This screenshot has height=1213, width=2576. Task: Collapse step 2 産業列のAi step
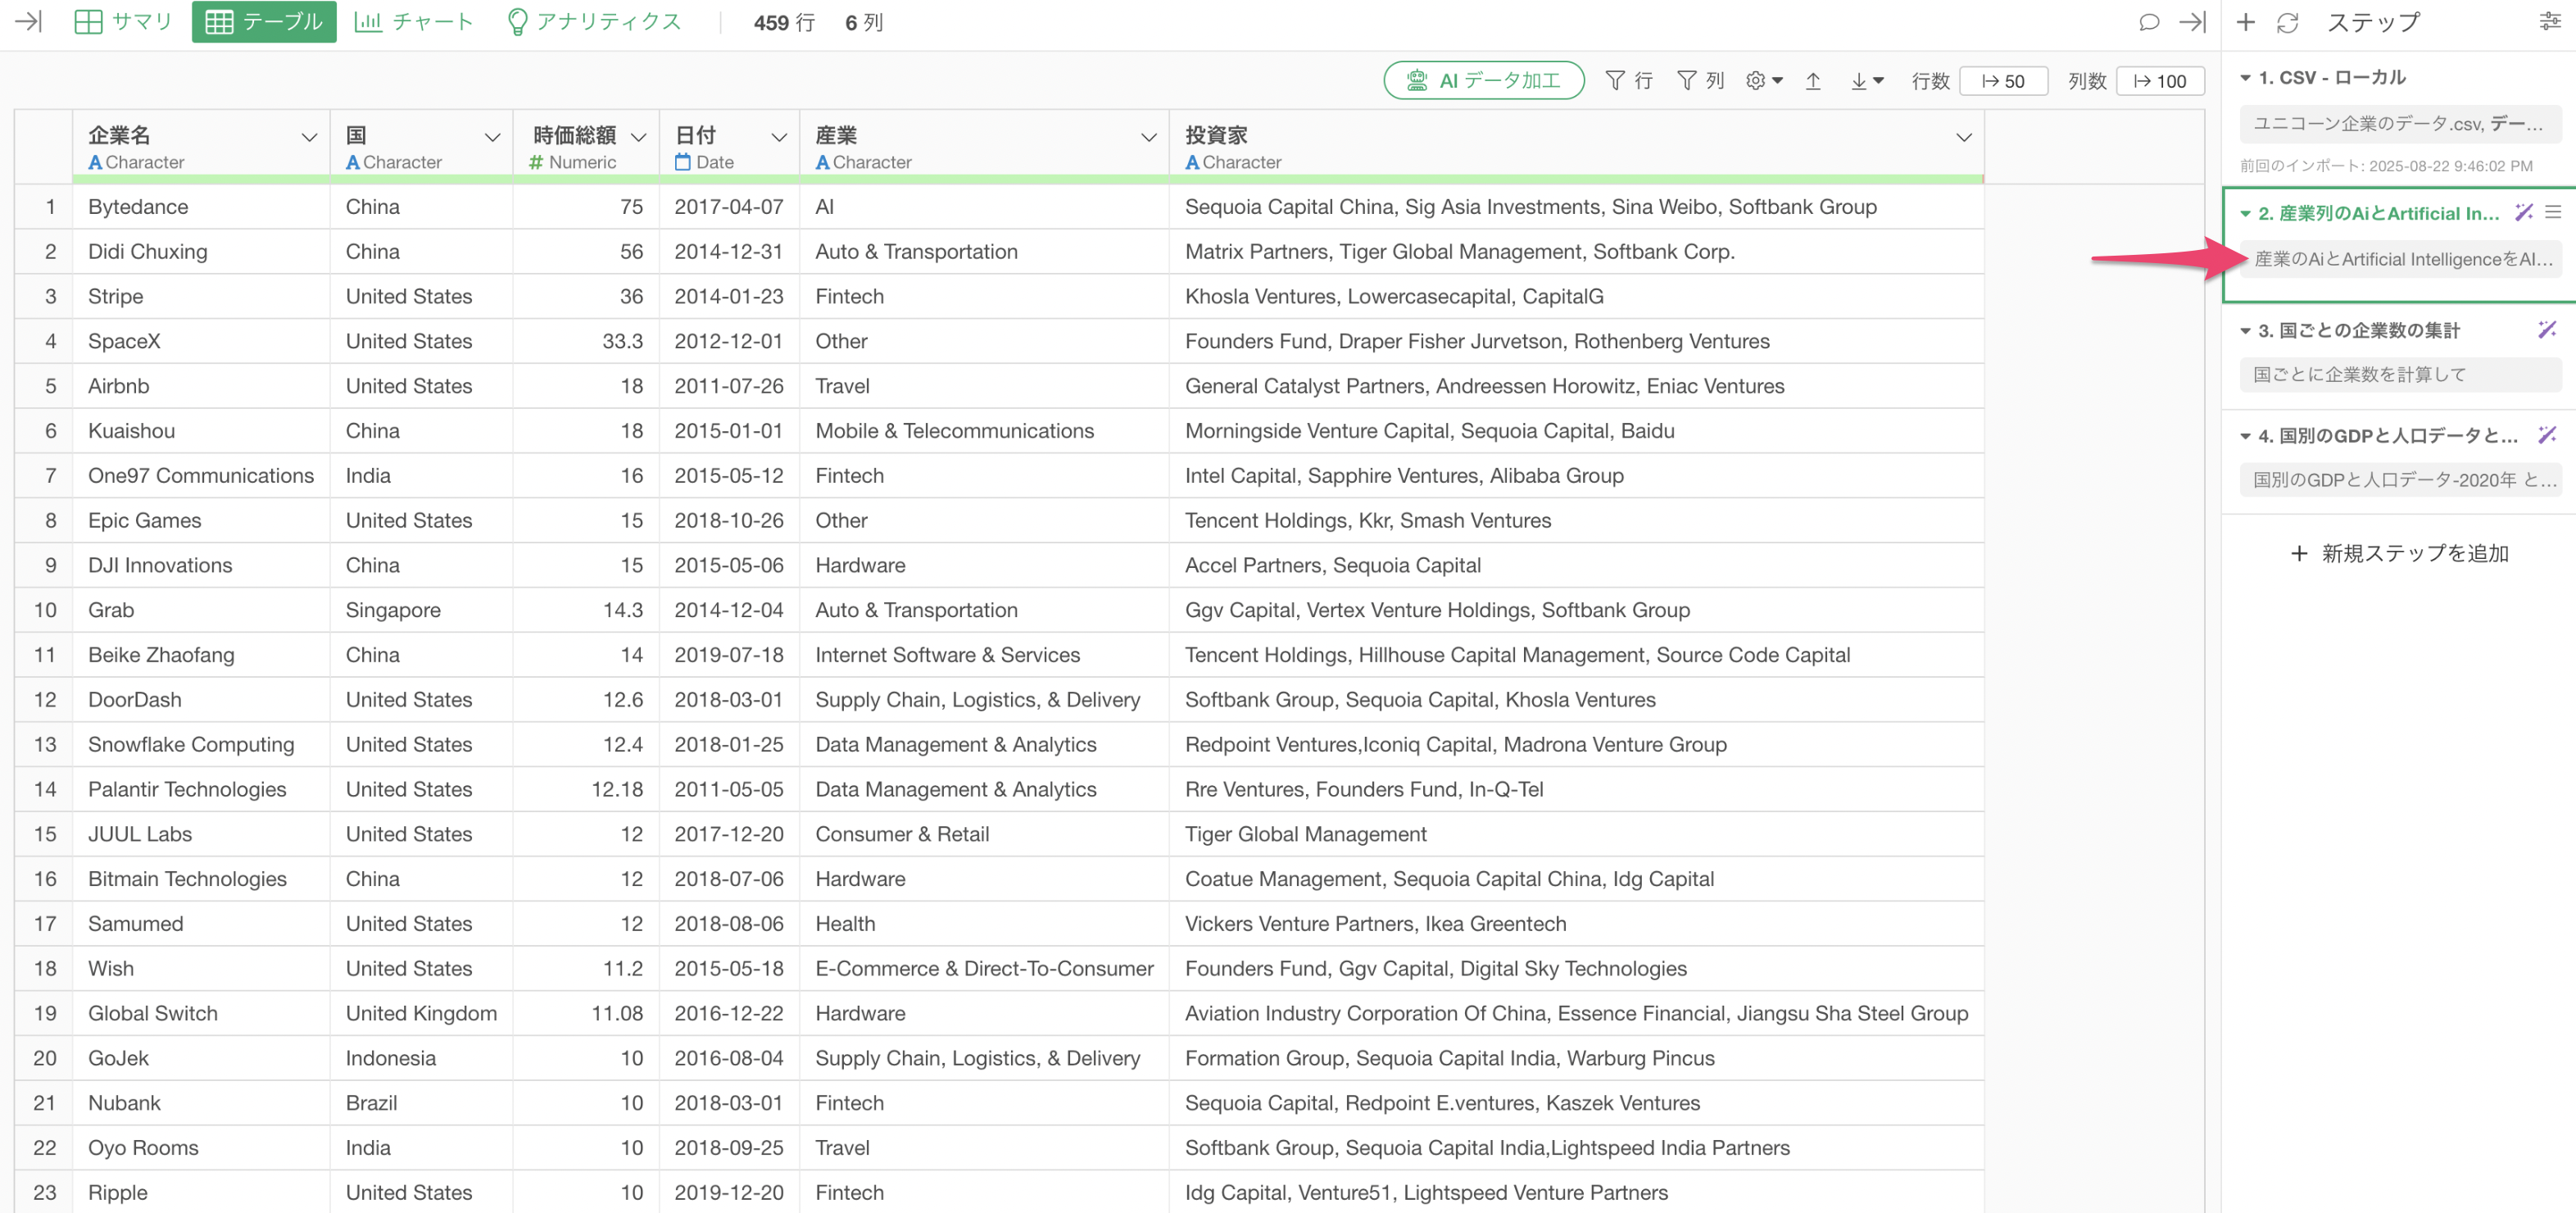pos(2245,214)
